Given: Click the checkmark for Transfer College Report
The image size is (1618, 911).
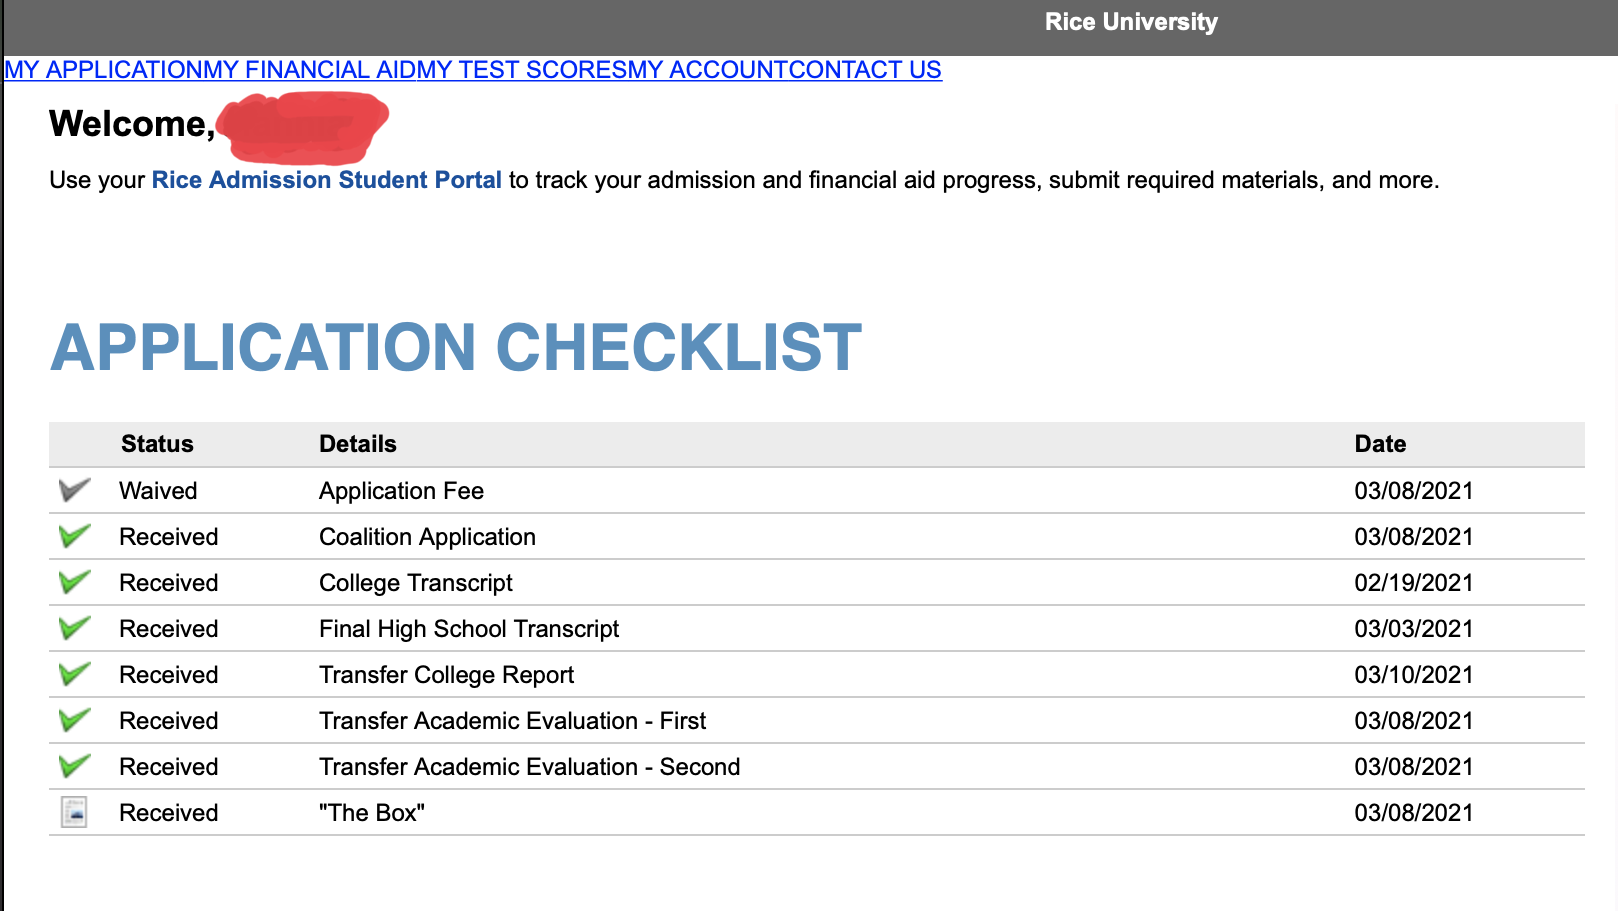Looking at the screenshot, I should click(x=74, y=674).
